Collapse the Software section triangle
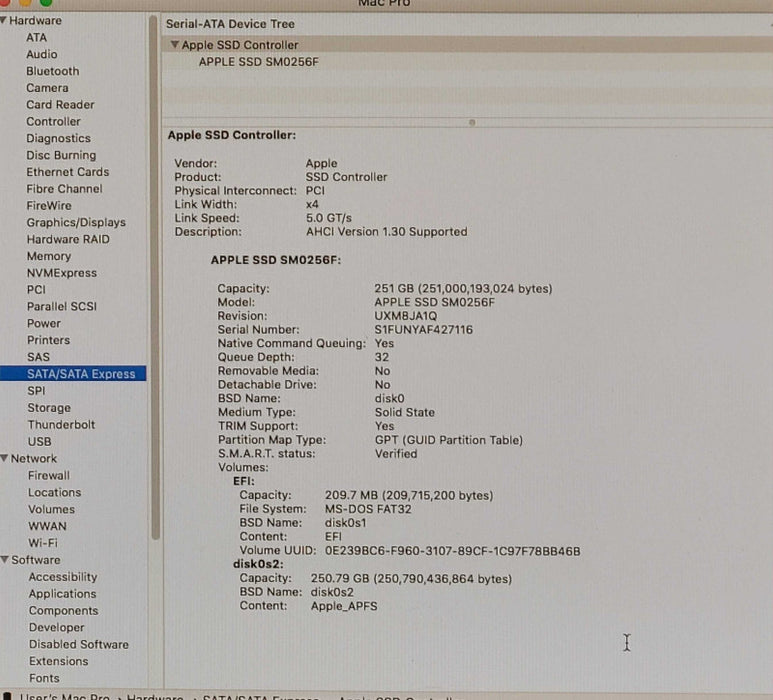The image size is (773, 700). 4,560
